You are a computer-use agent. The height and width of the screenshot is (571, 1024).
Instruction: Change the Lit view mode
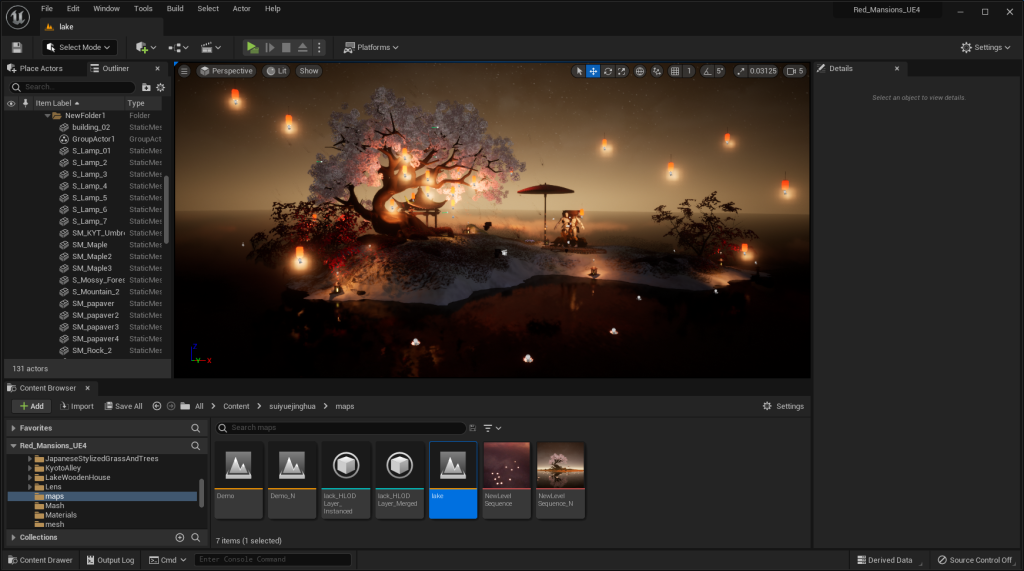pyautogui.click(x=277, y=71)
